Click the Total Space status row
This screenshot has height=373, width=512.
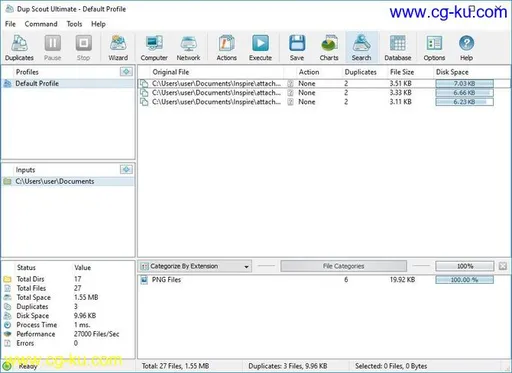point(68,297)
